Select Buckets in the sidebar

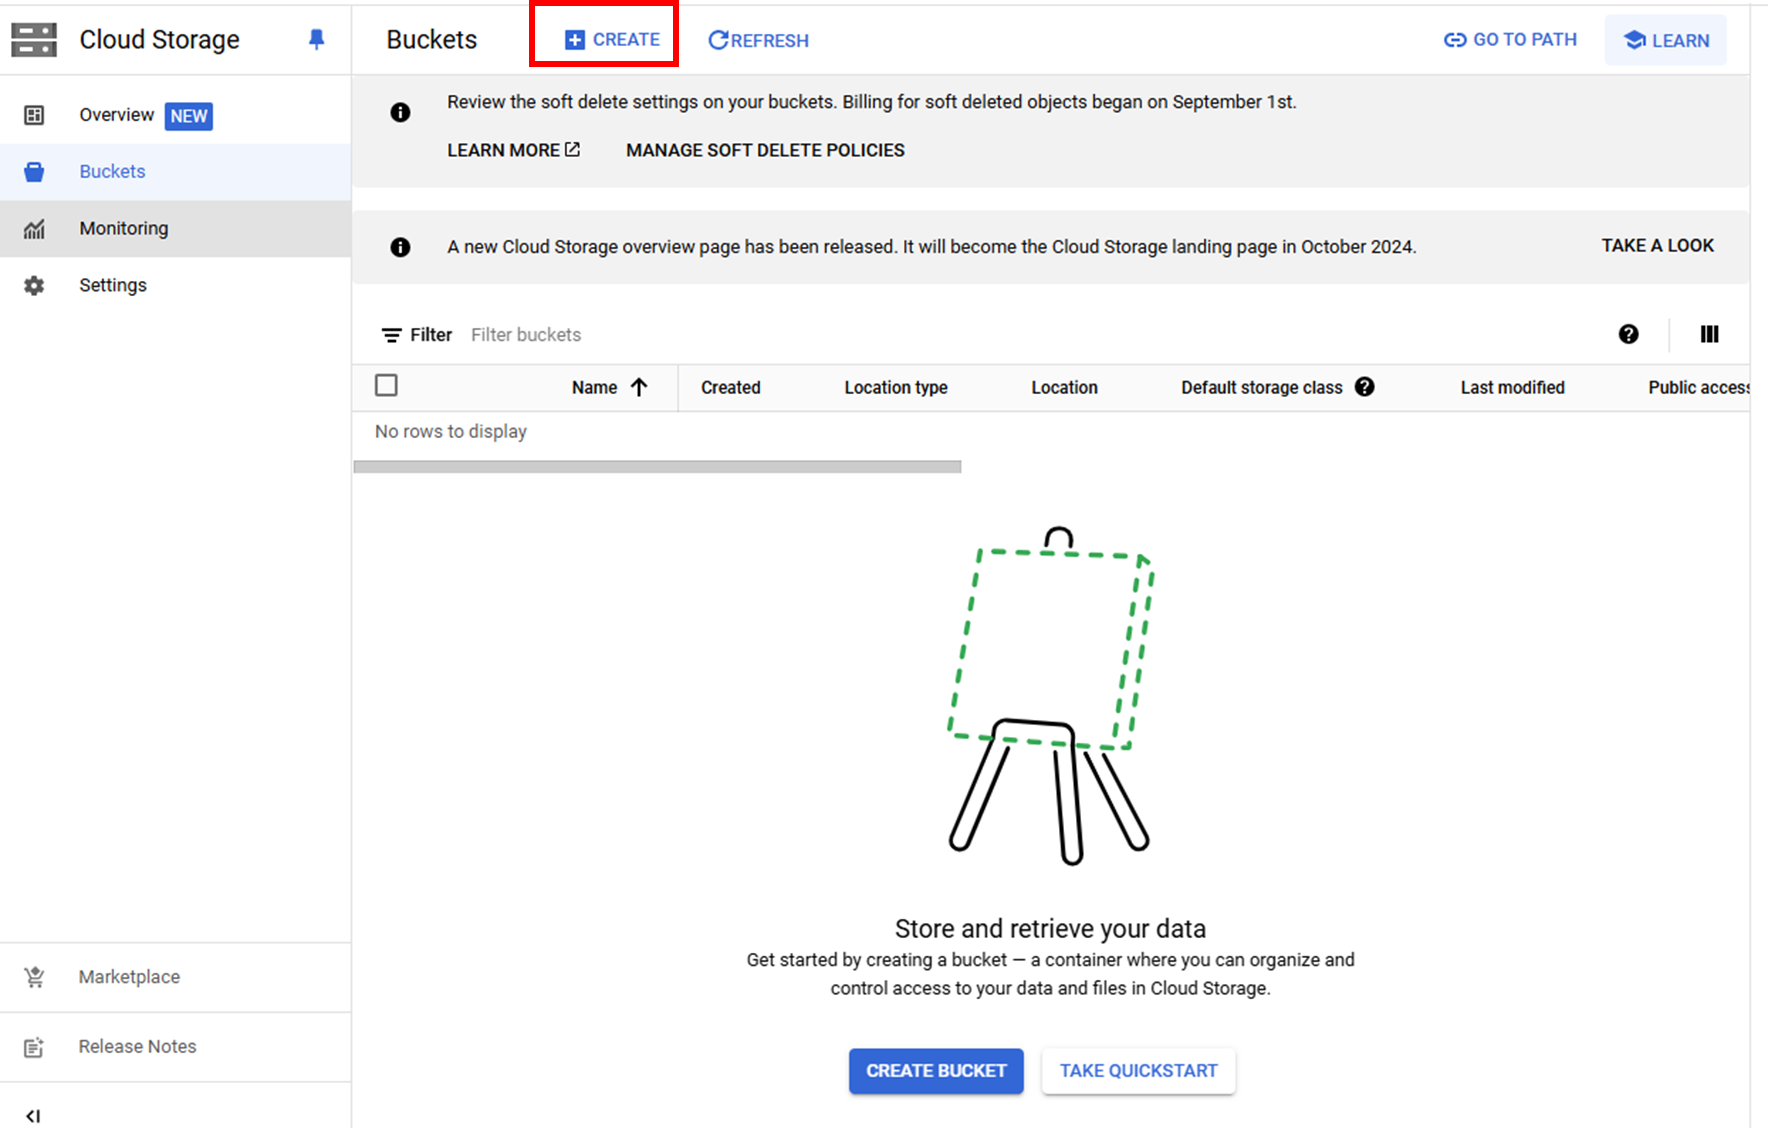coord(175,172)
